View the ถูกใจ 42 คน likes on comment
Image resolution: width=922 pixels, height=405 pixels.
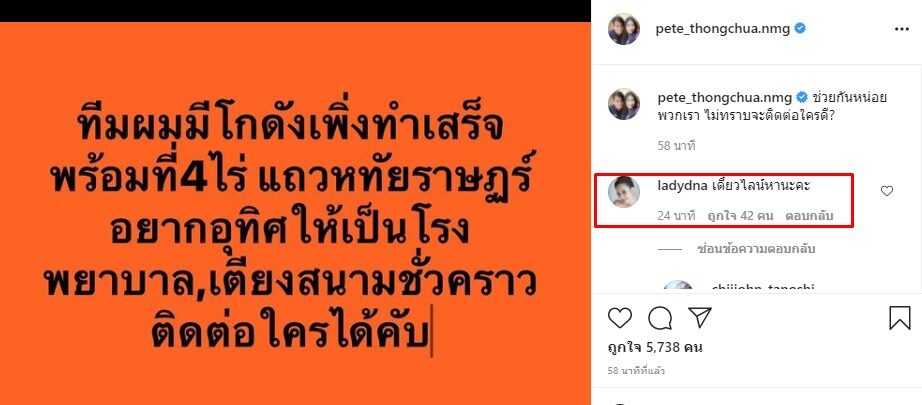pos(740,216)
